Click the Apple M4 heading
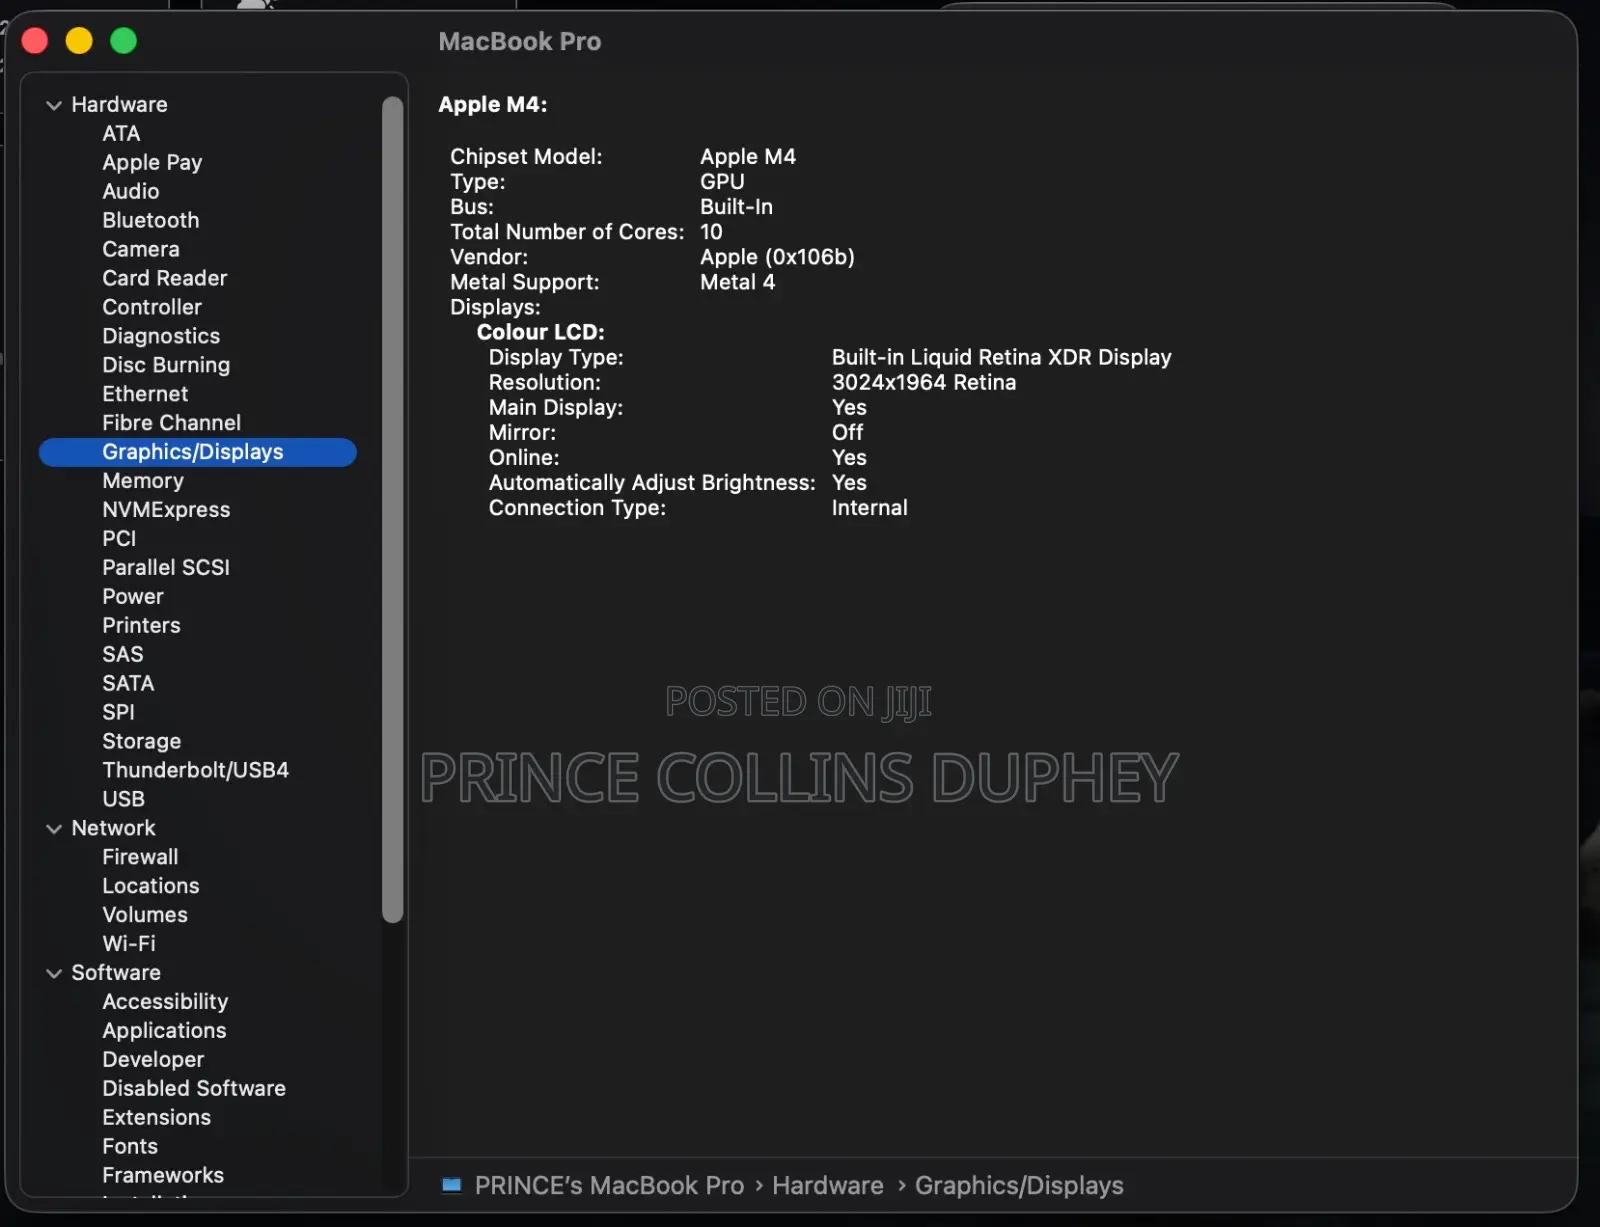Image resolution: width=1600 pixels, height=1227 pixels. click(x=493, y=105)
